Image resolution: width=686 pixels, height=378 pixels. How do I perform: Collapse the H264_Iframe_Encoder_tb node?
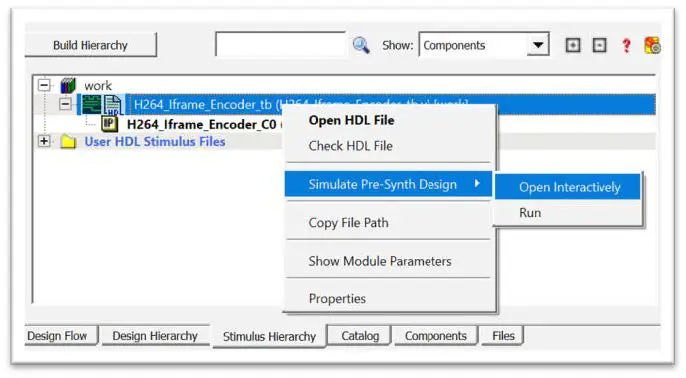click(x=65, y=104)
